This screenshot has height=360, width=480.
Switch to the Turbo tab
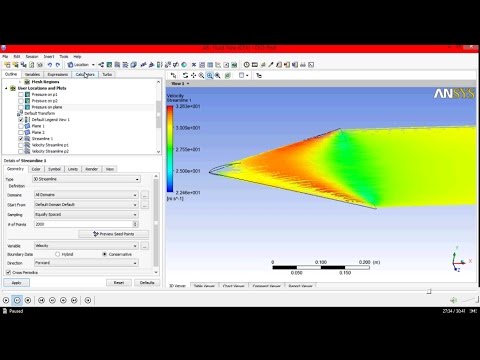point(107,74)
